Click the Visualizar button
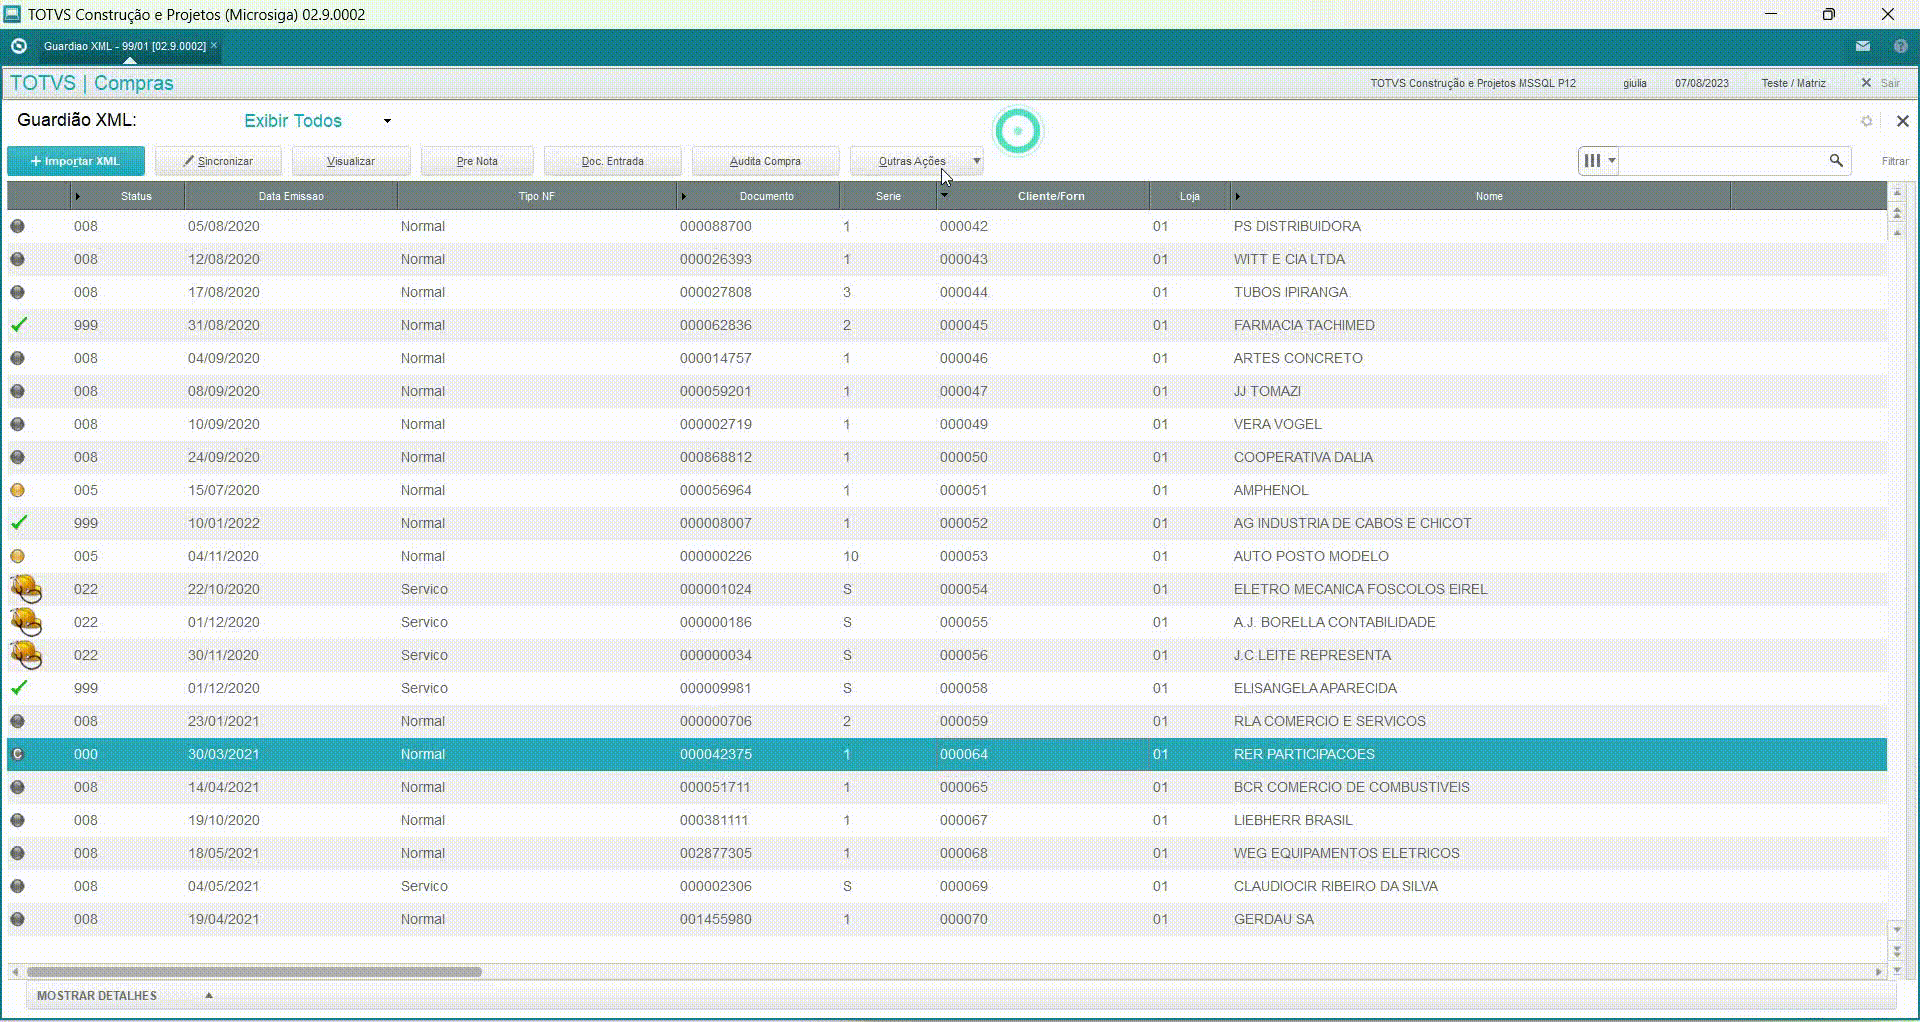Viewport: 1920px width, 1022px height. tap(351, 161)
